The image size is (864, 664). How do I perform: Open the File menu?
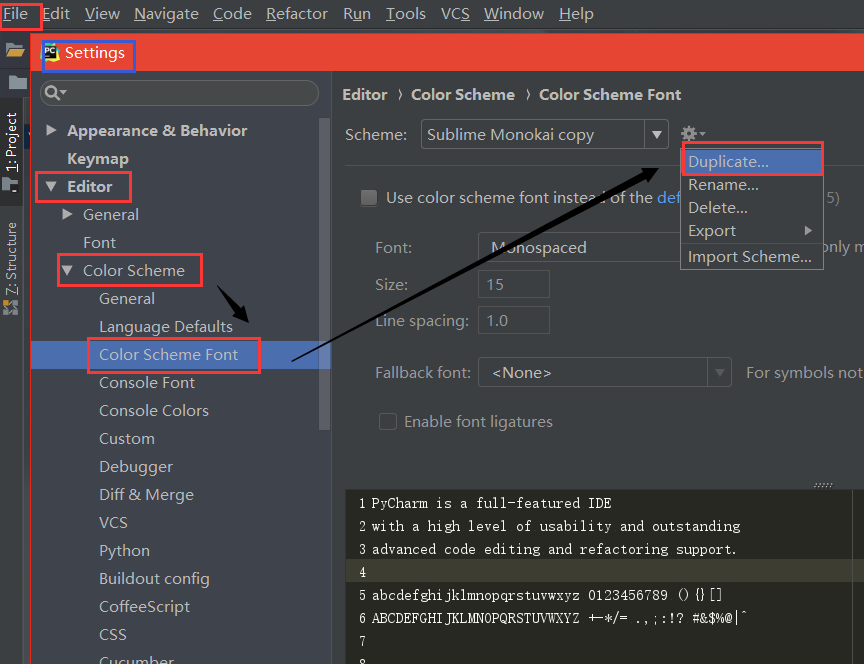[x=15, y=14]
